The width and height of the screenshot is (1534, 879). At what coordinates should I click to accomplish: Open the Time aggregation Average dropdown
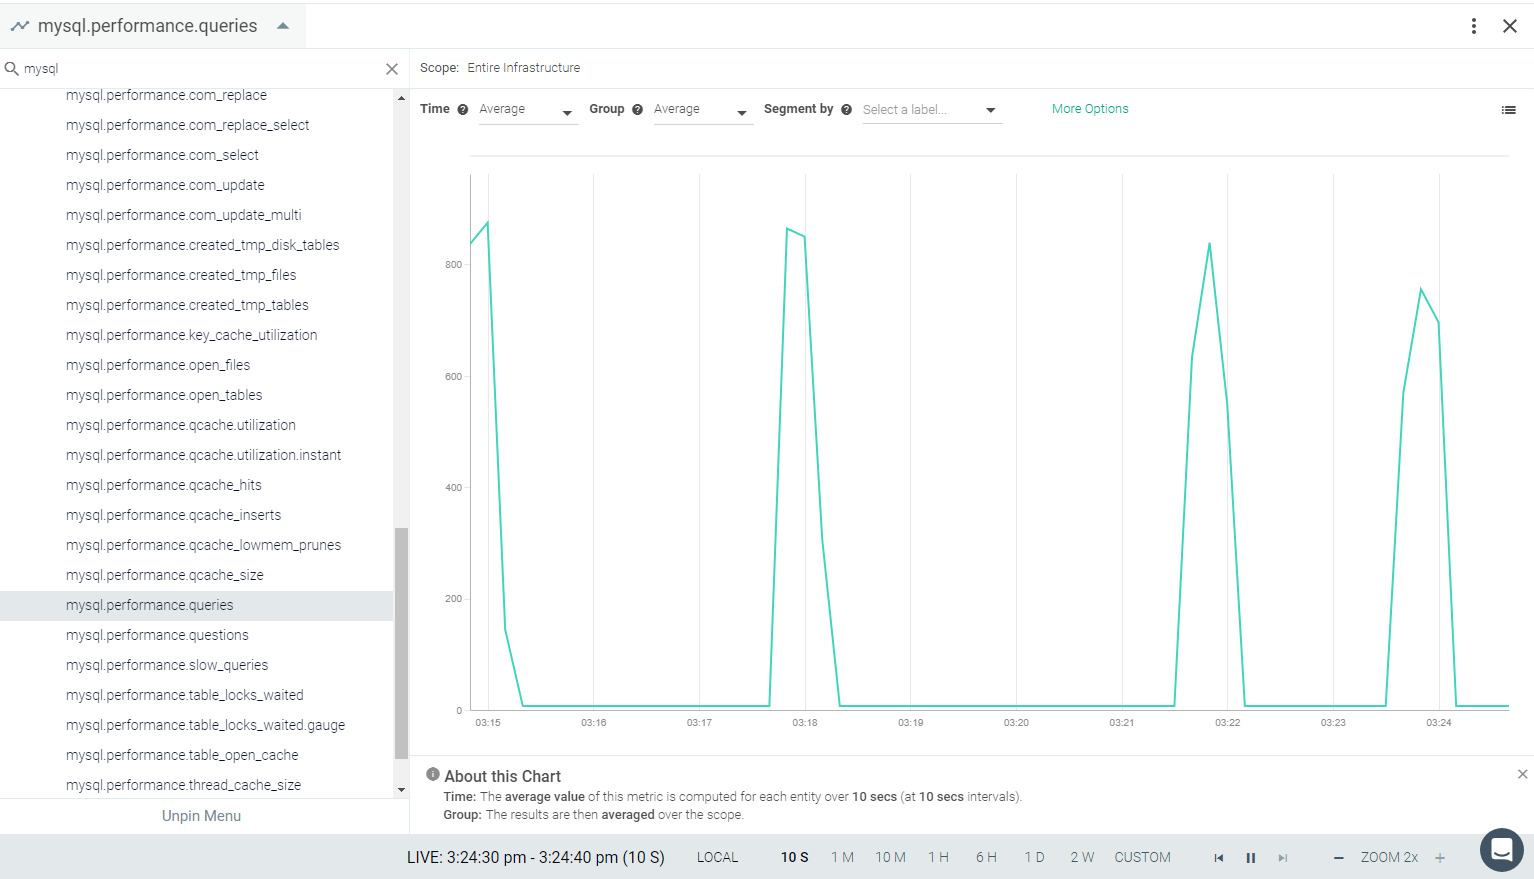click(527, 110)
